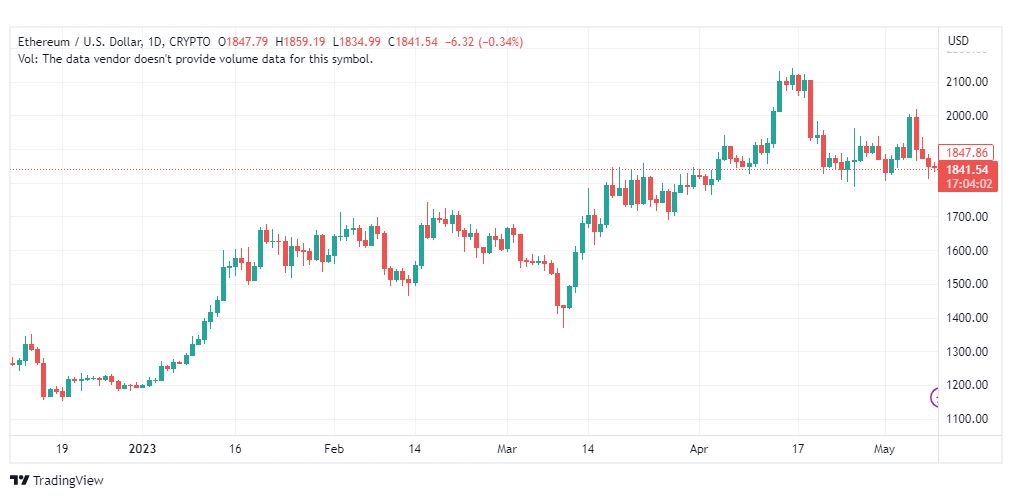Select the 1D interval label
Image resolution: width=1012 pixels, height=498 pixels.
tap(154, 42)
